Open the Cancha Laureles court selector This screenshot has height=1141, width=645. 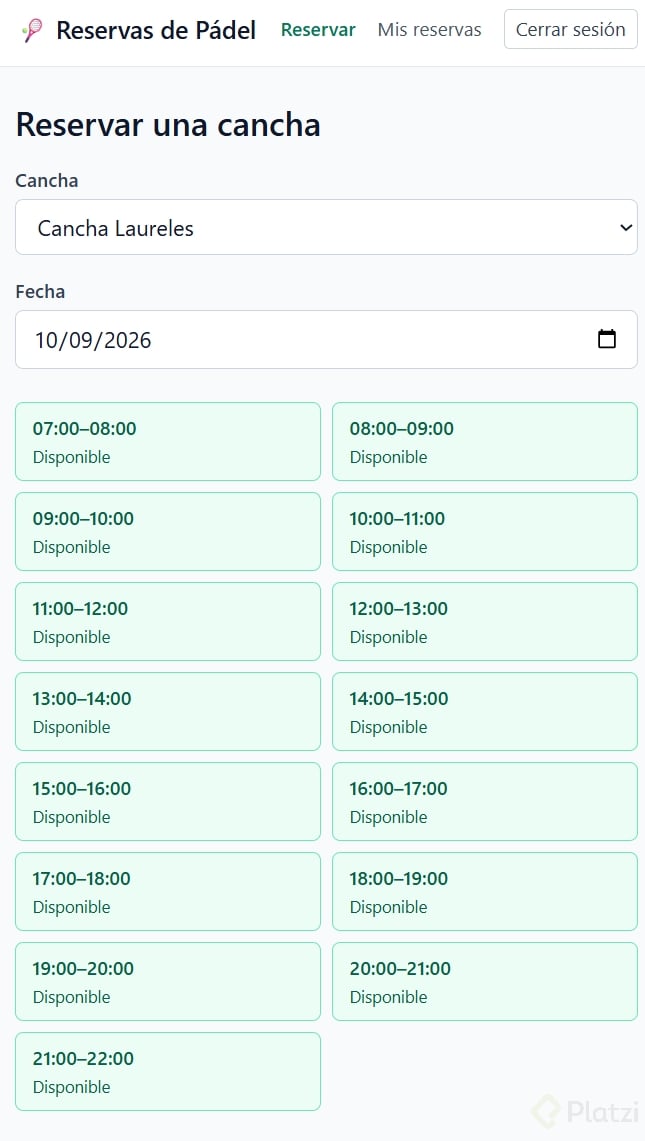click(326, 227)
